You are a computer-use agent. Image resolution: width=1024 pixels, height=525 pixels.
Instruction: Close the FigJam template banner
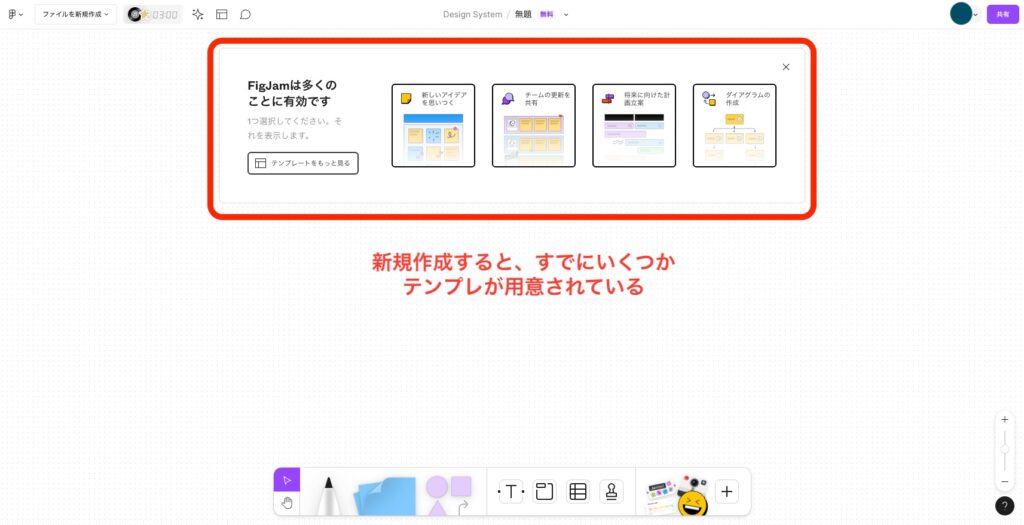(x=786, y=67)
